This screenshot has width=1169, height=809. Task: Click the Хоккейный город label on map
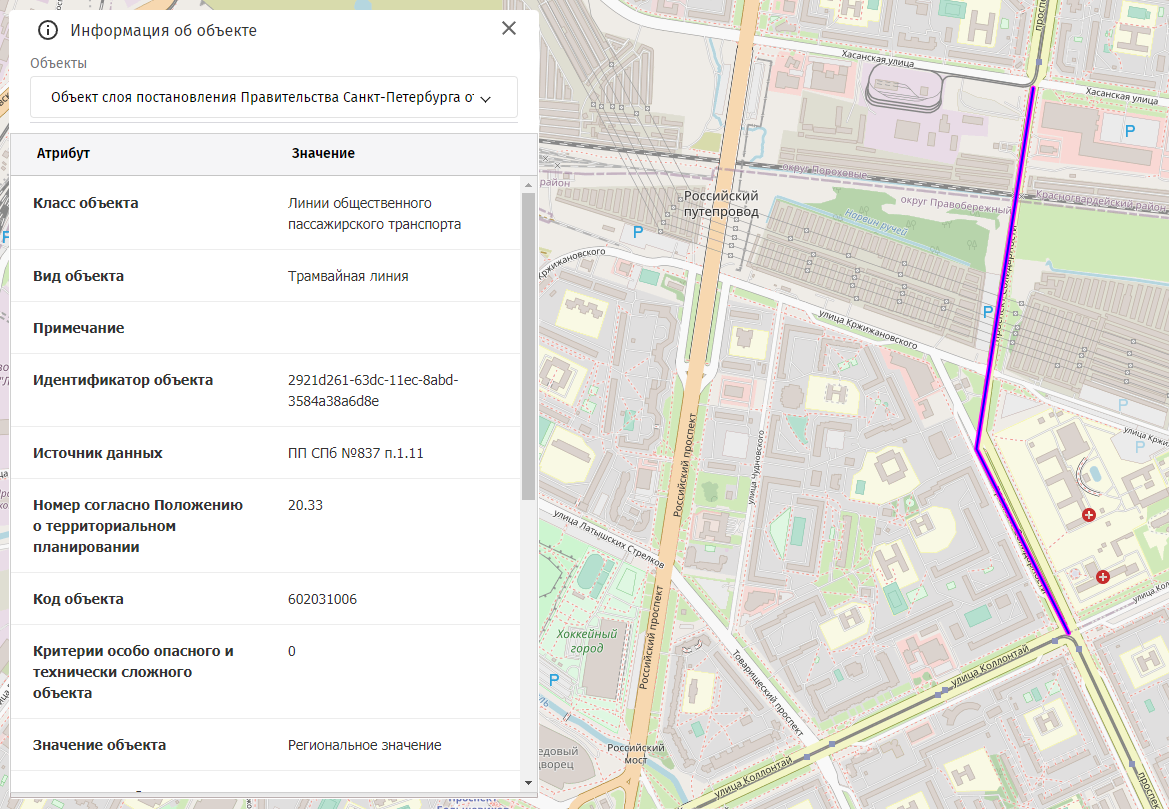[586, 641]
